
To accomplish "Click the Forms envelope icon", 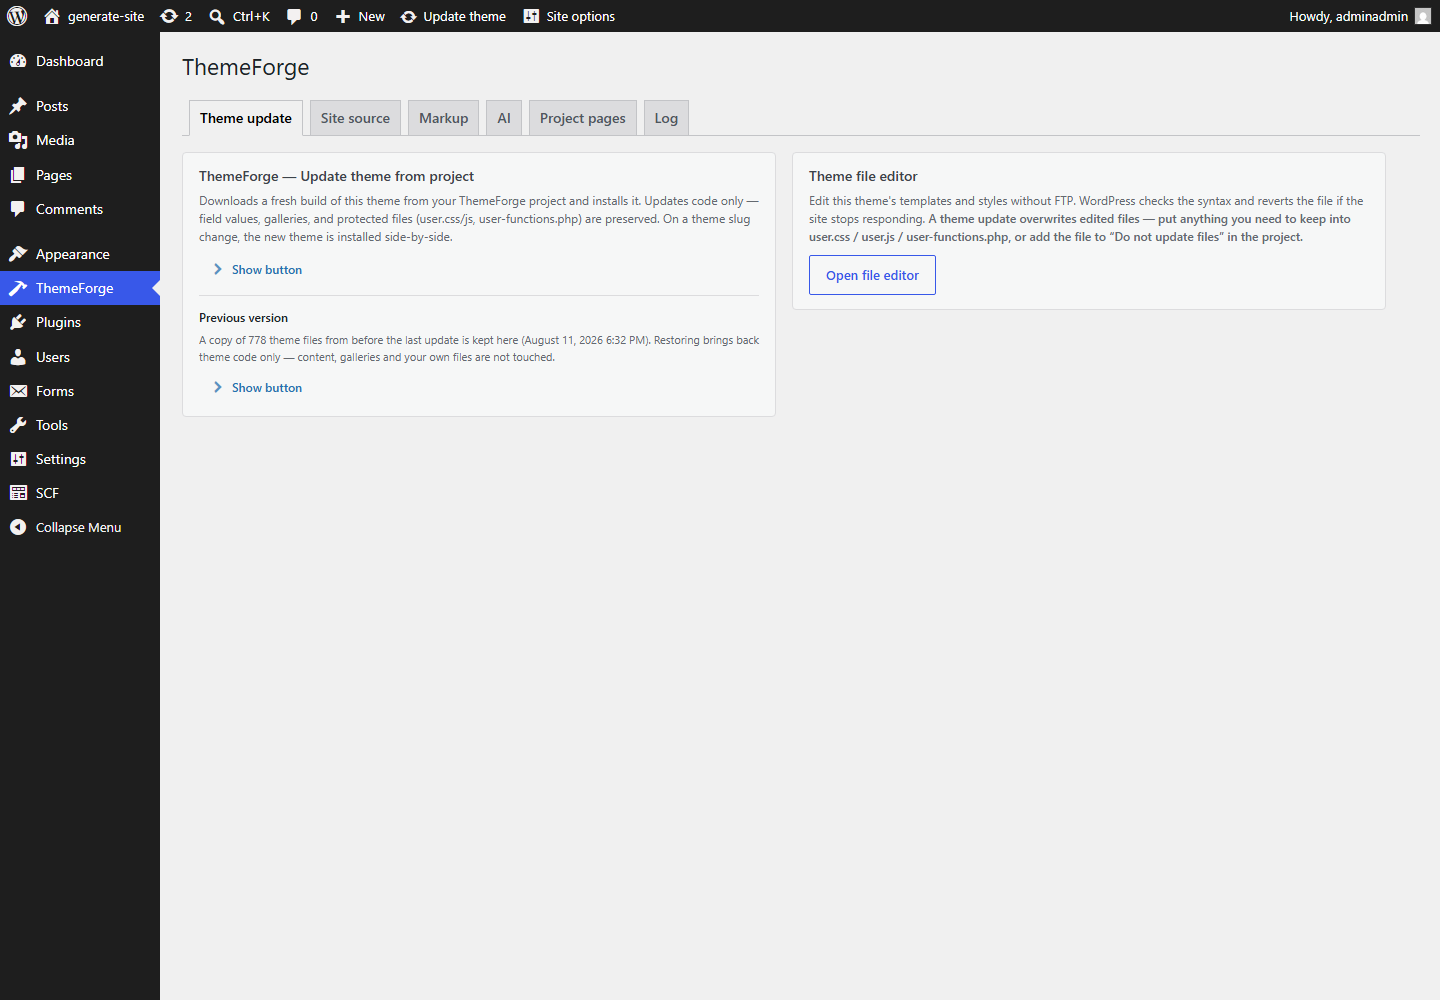I will pos(18,391).
